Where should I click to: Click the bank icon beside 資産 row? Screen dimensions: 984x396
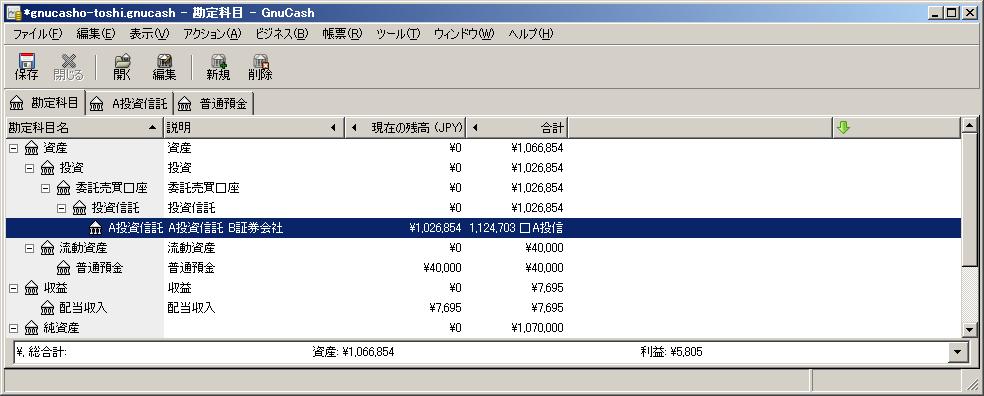coord(31,148)
